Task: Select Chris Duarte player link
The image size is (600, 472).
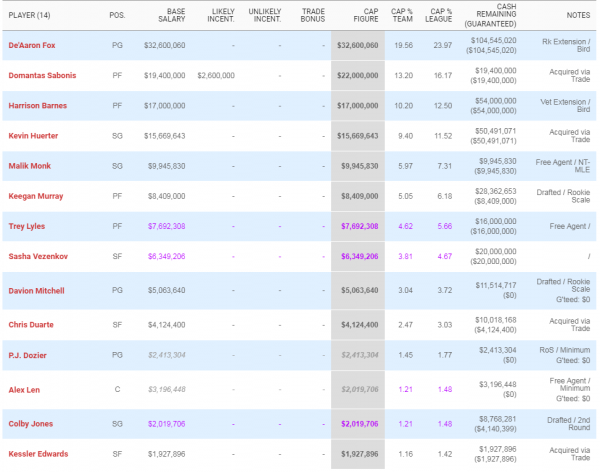Action: (x=33, y=325)
